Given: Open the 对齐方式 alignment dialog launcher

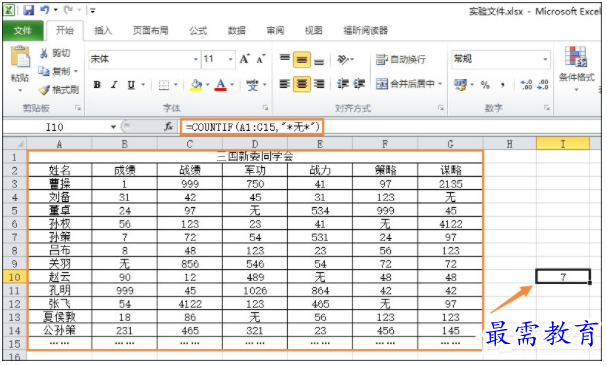Looking at the screenshot, I should click(441, 108).
